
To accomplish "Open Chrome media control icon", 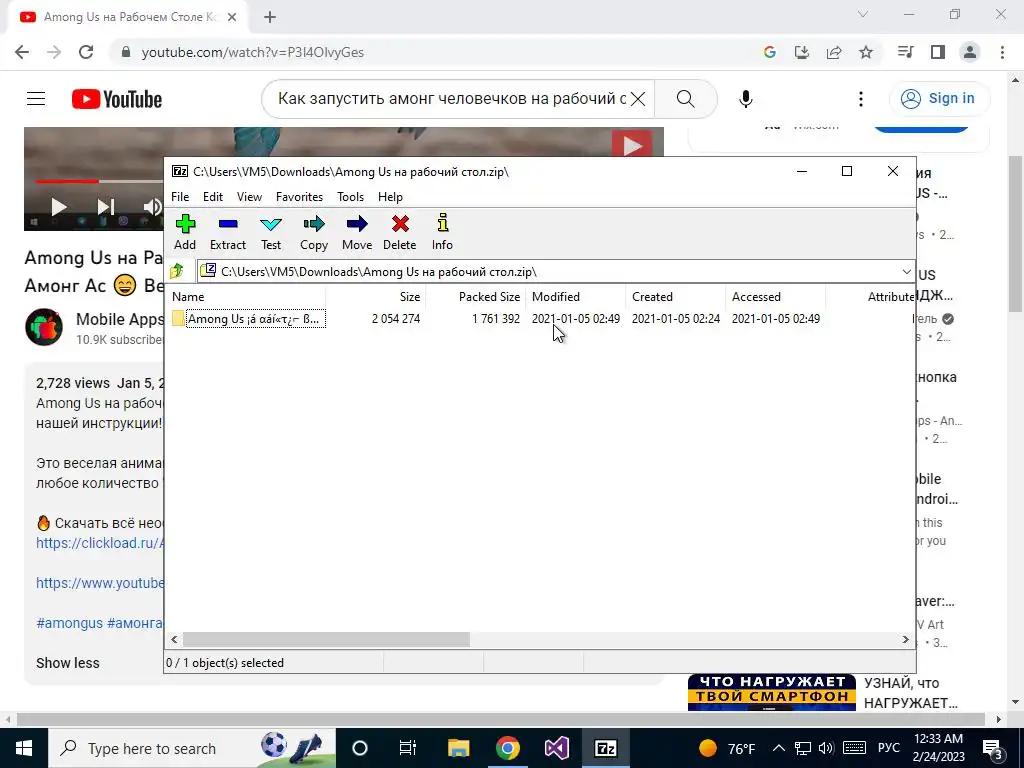I will pos(905,52).
